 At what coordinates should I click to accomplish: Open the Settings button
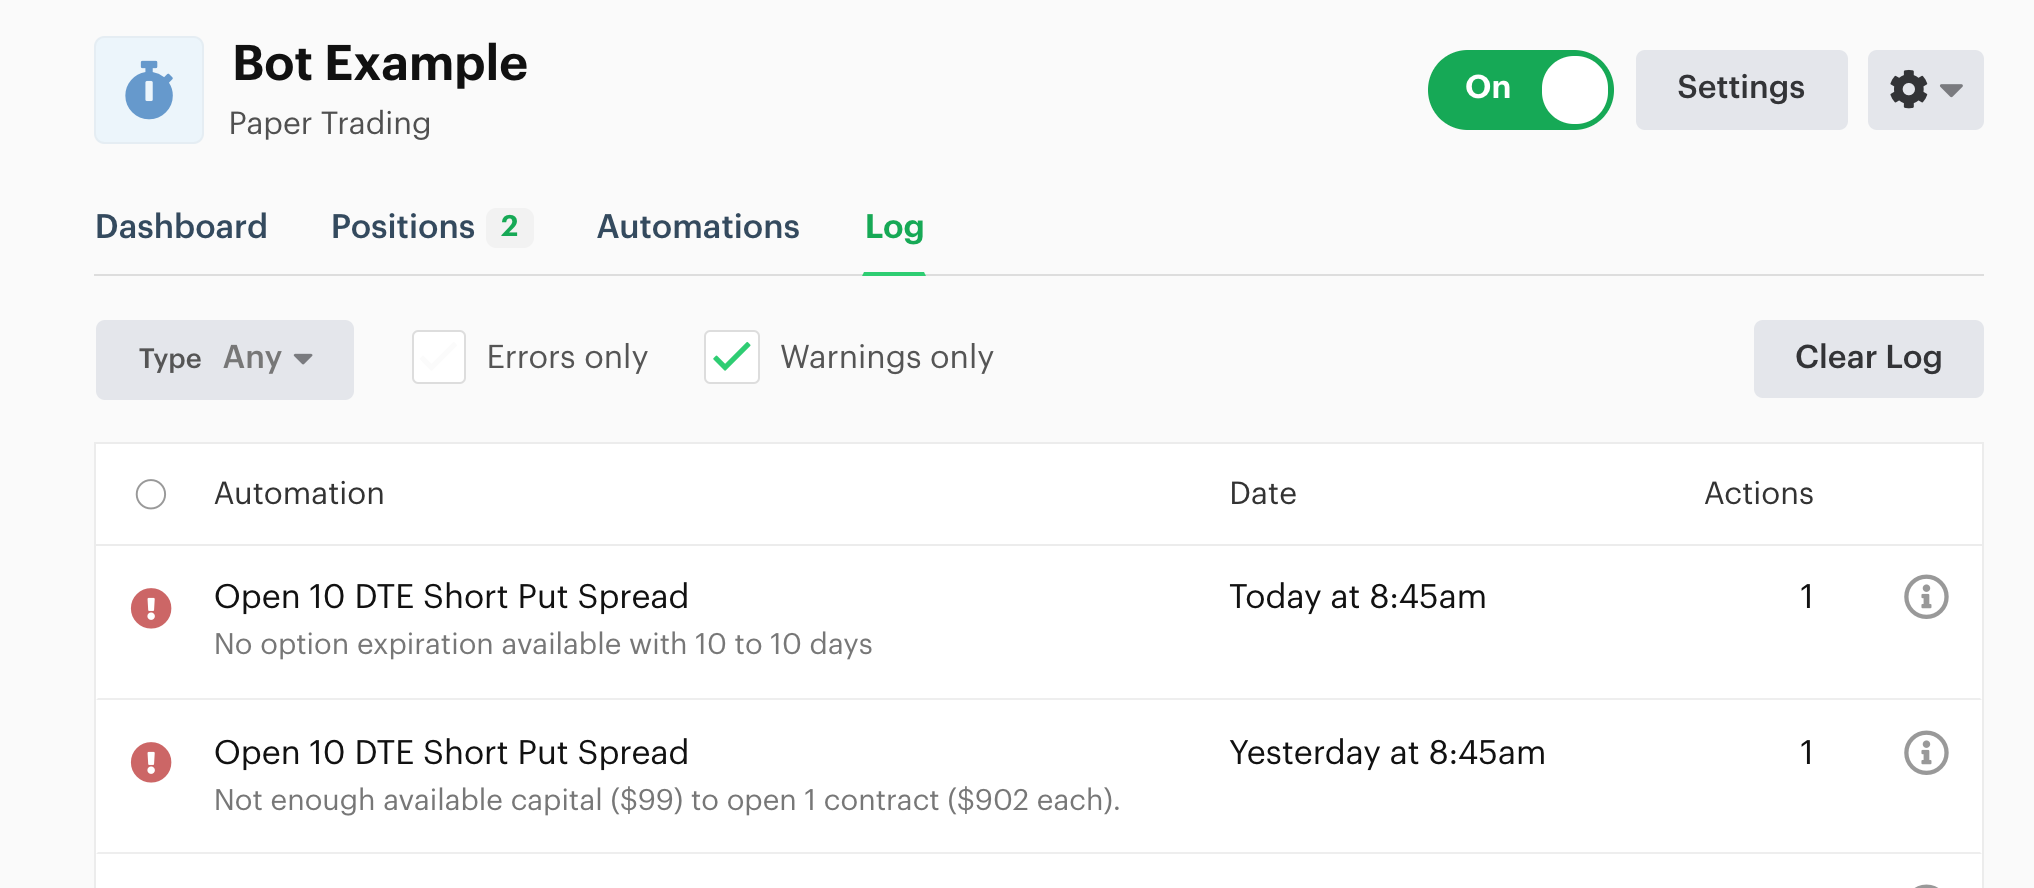pyautogui.click(x=1741, y=89)
